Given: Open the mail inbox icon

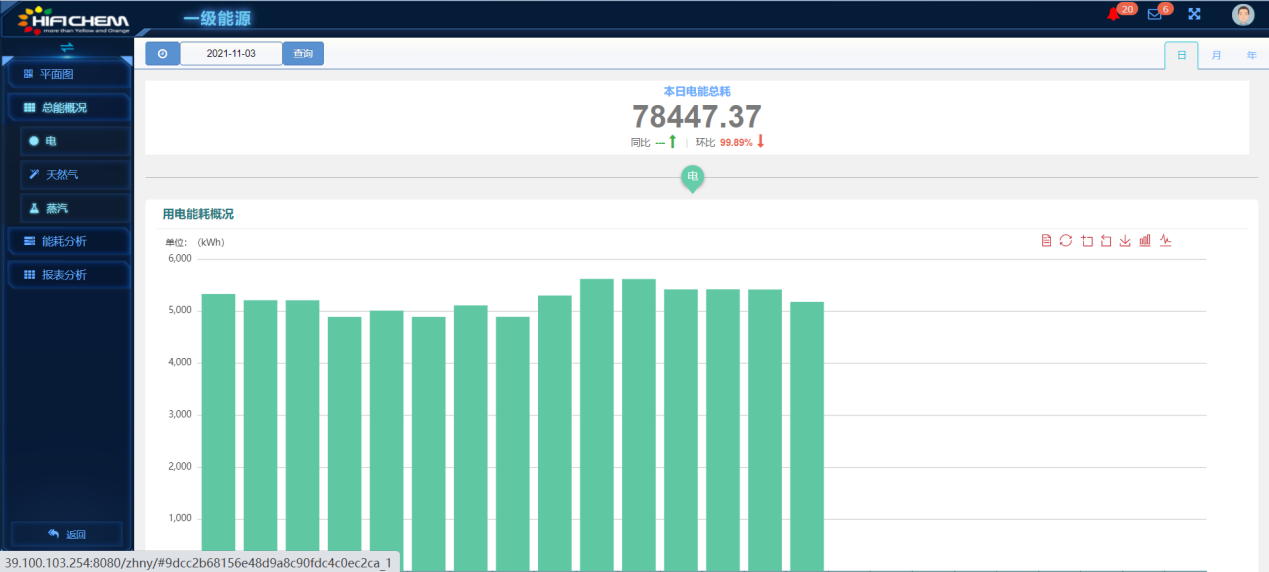Looking at the screenshot, I should tap(1155, 14).
